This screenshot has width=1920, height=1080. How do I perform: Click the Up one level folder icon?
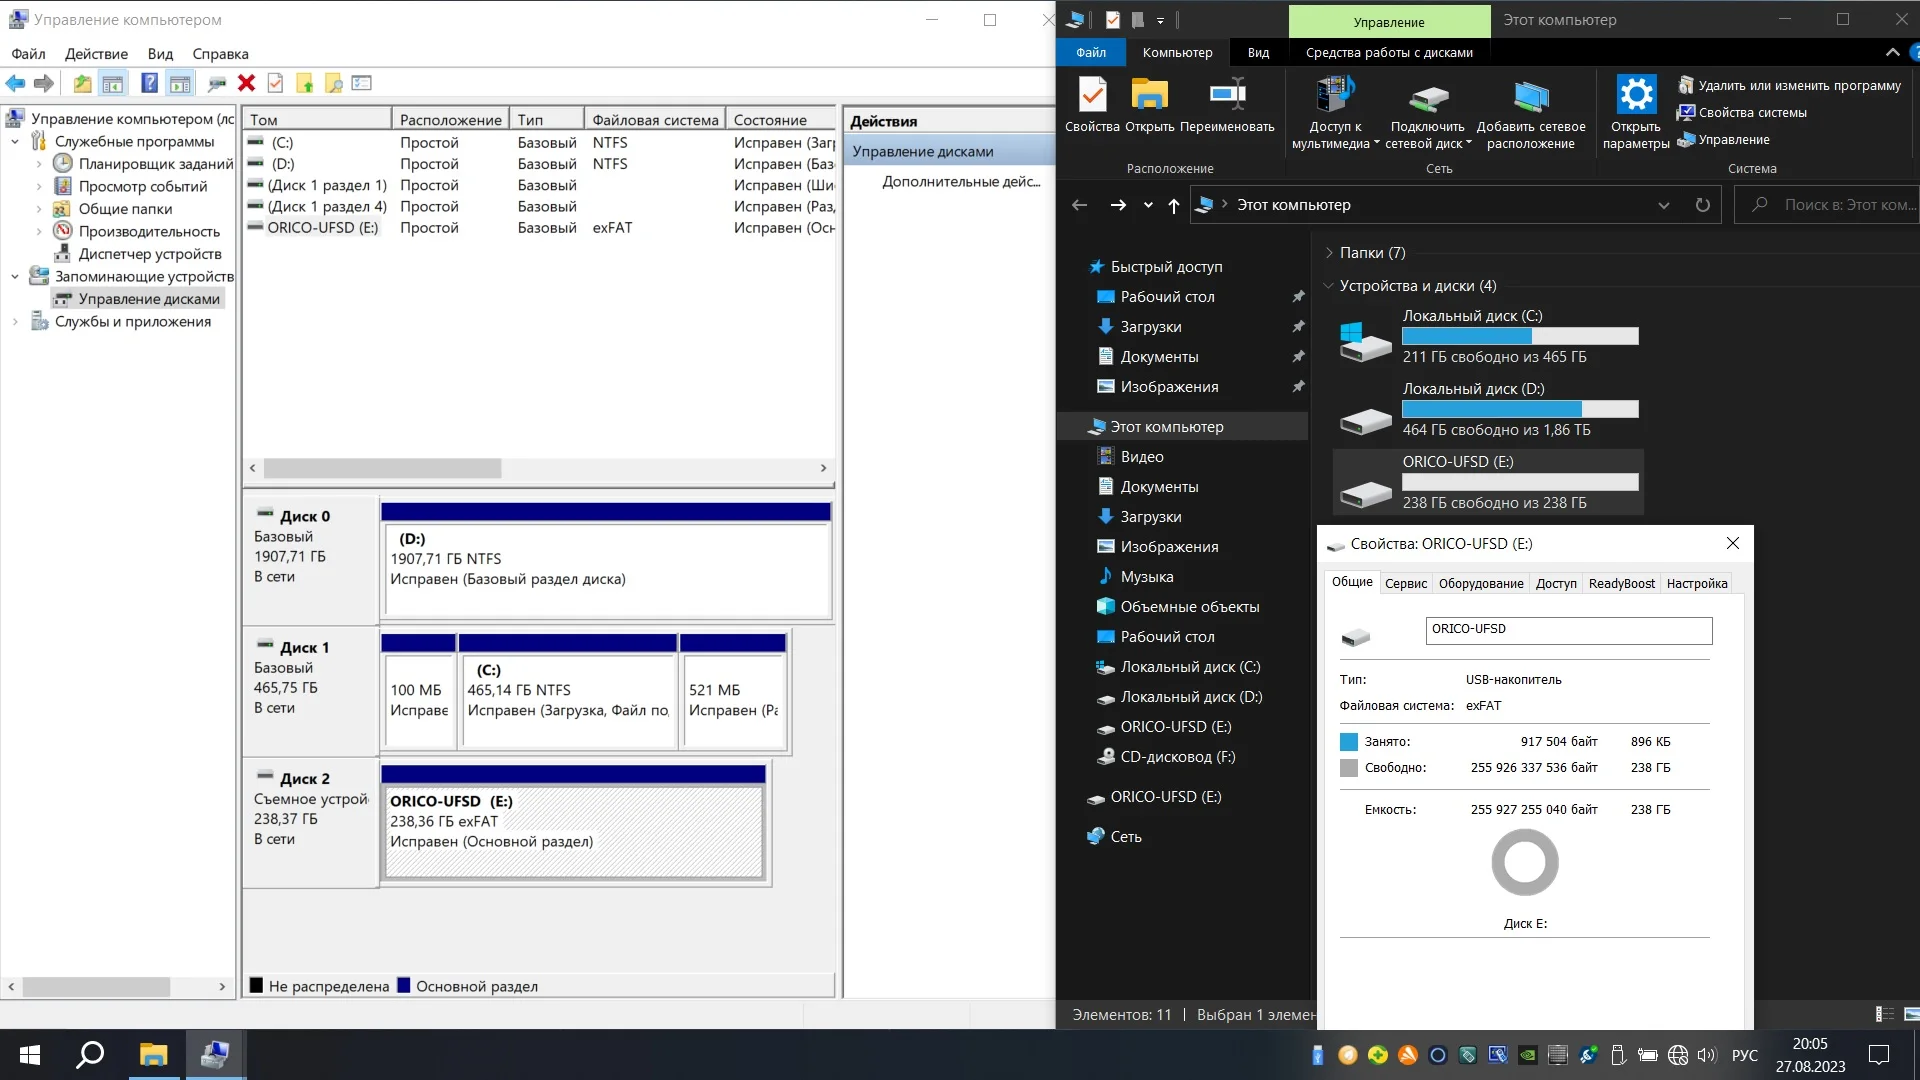82,84
